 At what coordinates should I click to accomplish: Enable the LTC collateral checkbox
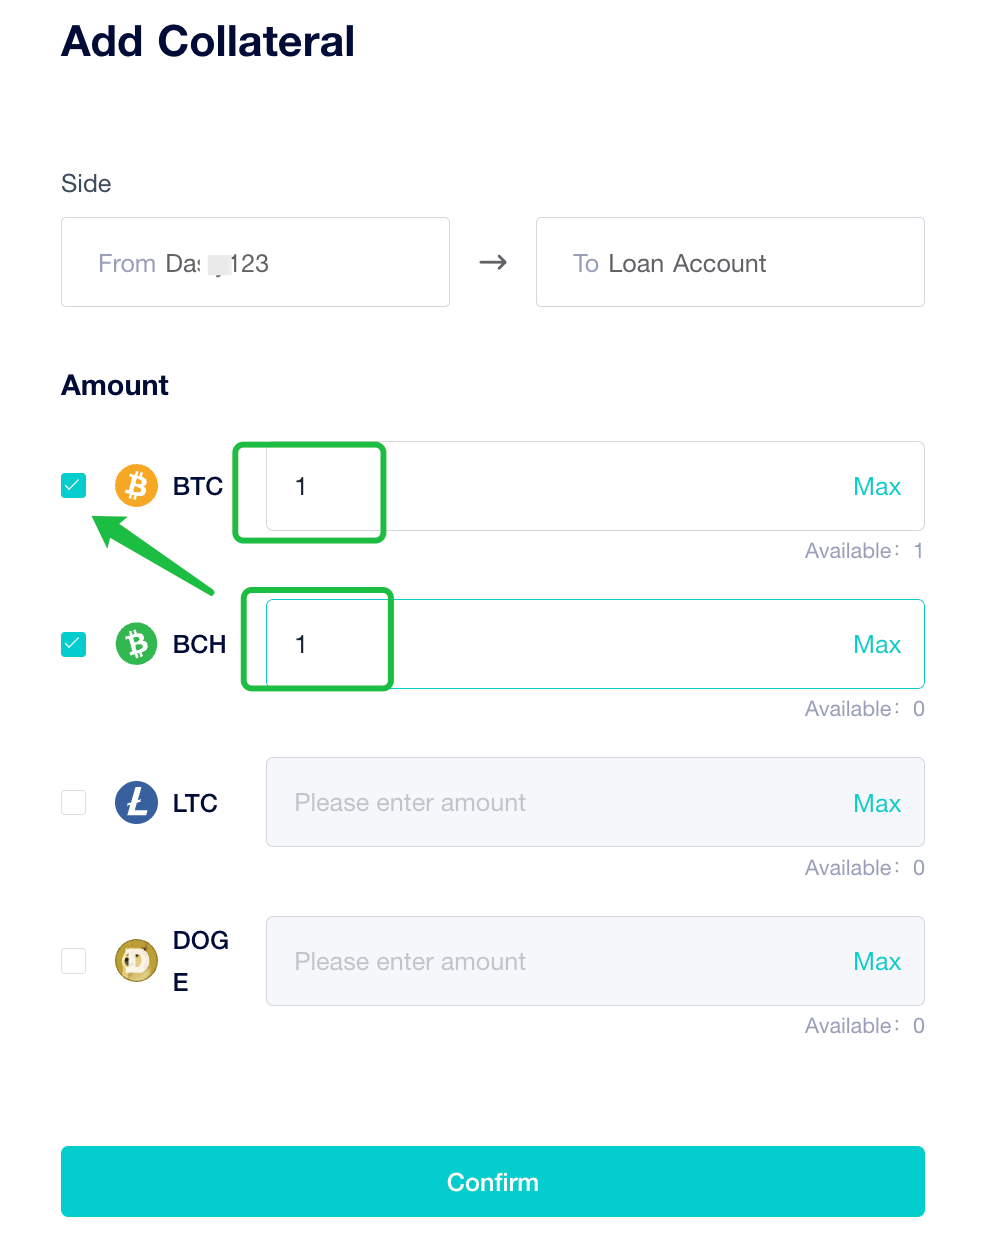pyautogui.click(x=73, y=802)
